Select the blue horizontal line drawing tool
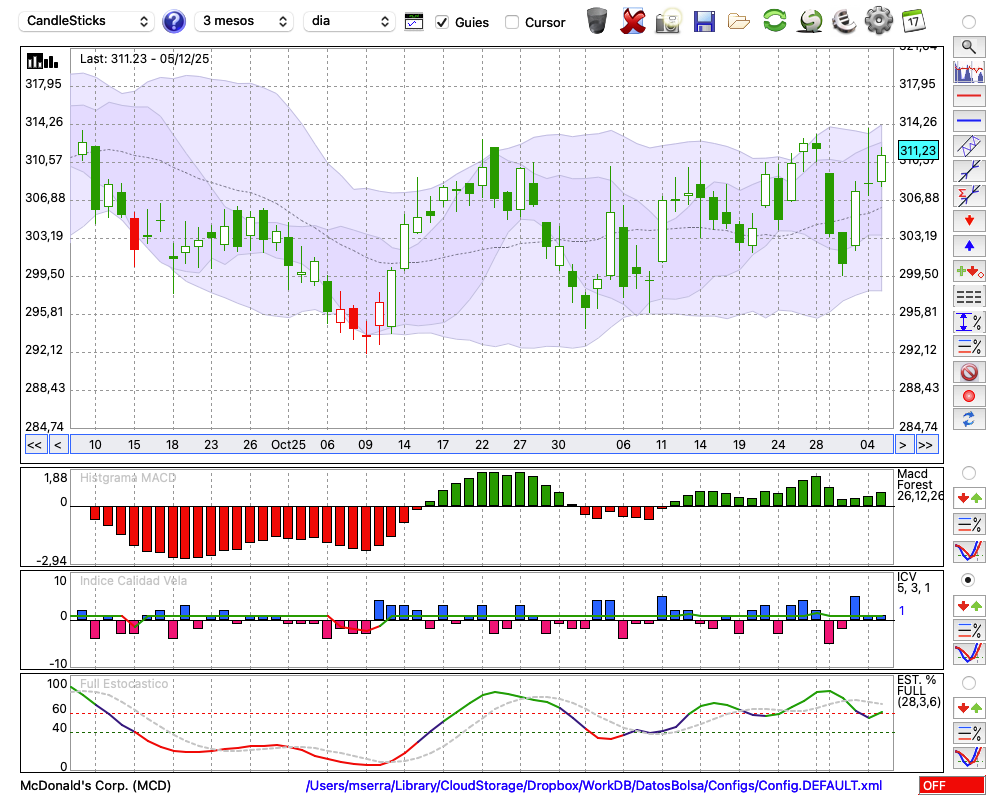 pyautogui.click(x=968, y=121)
